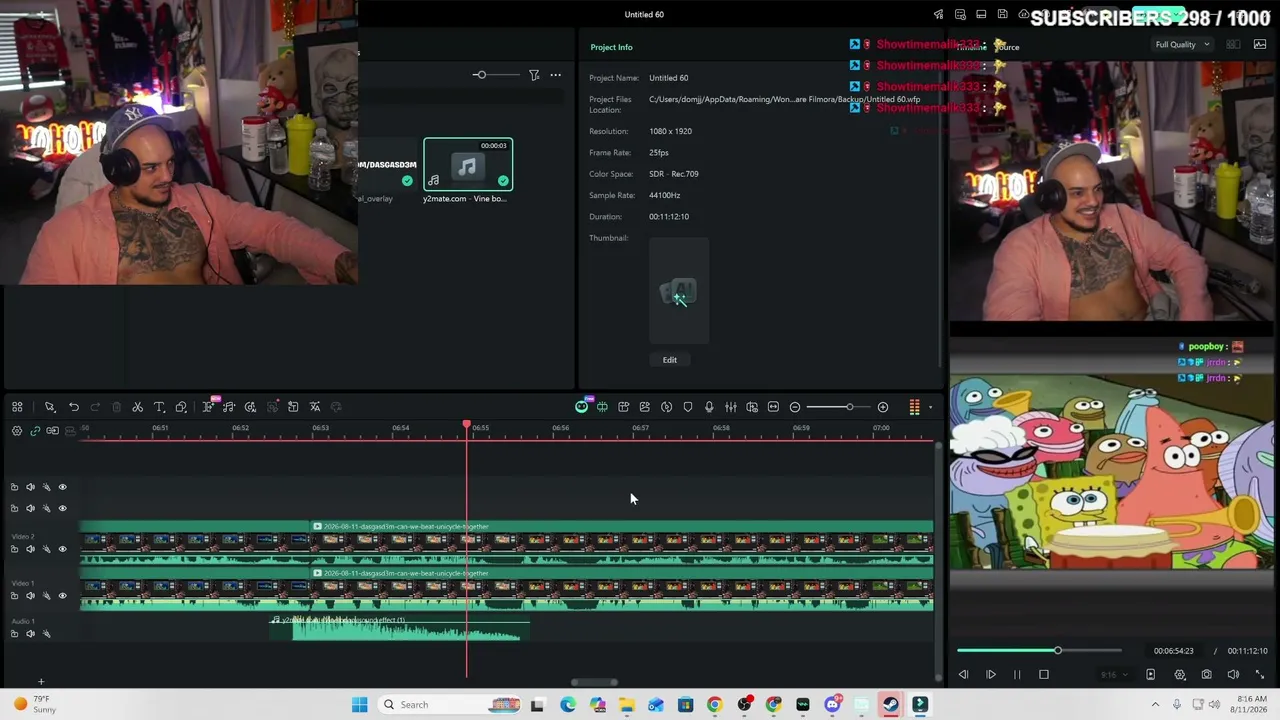The width and height of the screenshot is (1280, 720).
Task: Adjust preview volume speaker icon
Action: click(1233, 675)
